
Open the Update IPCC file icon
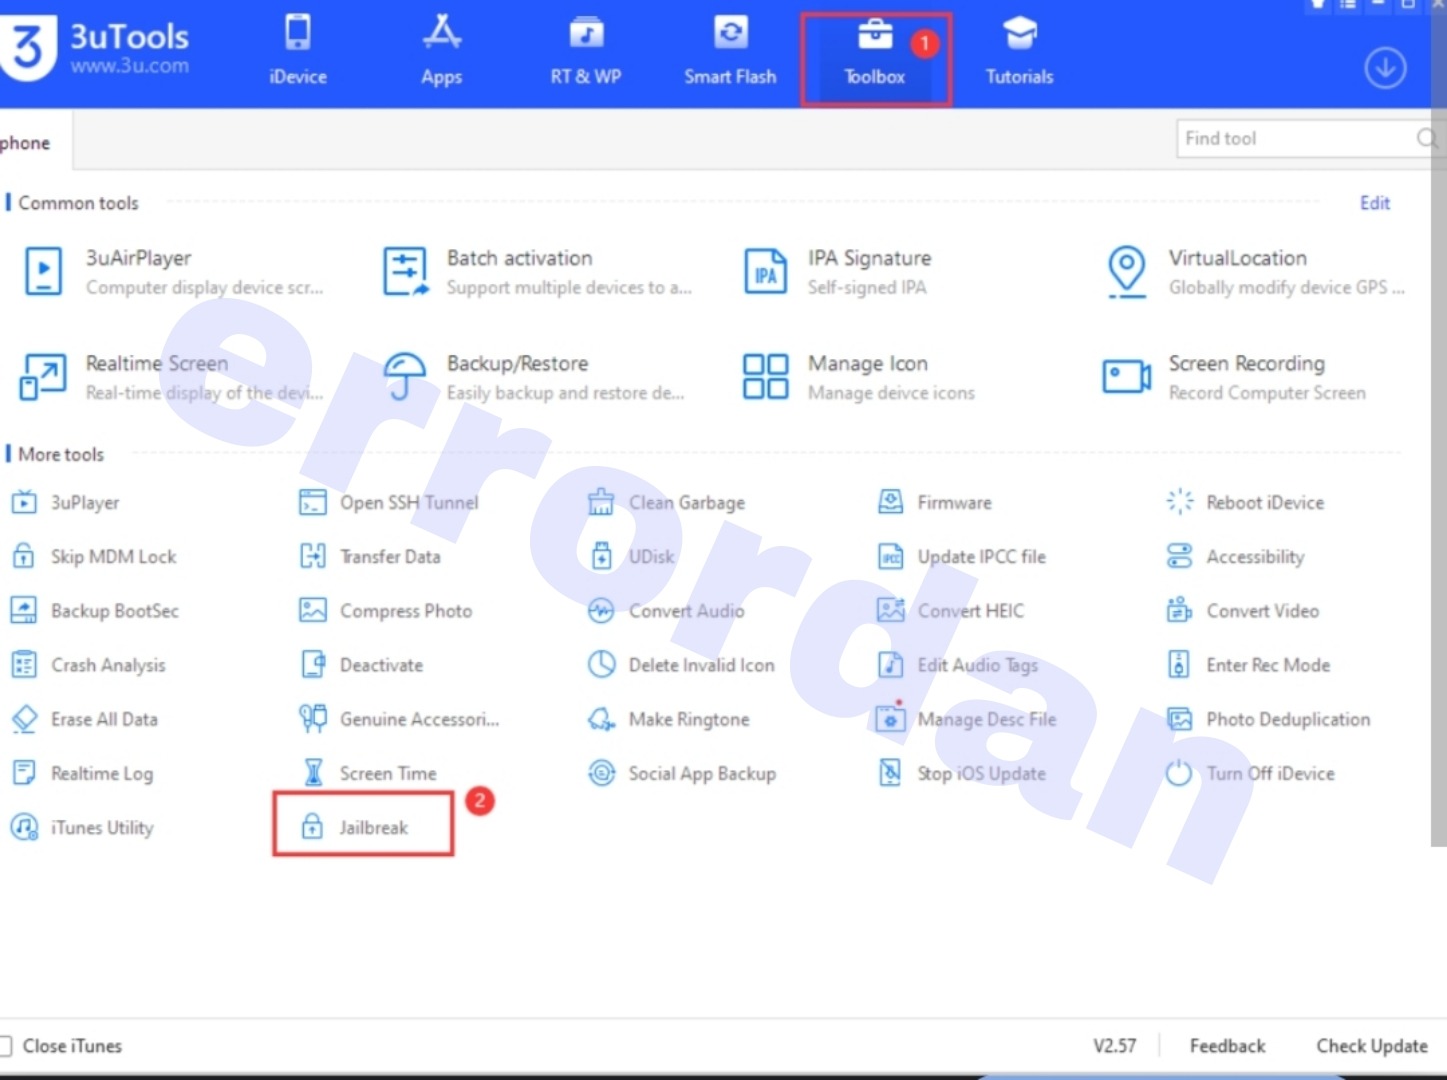point(890,556)
